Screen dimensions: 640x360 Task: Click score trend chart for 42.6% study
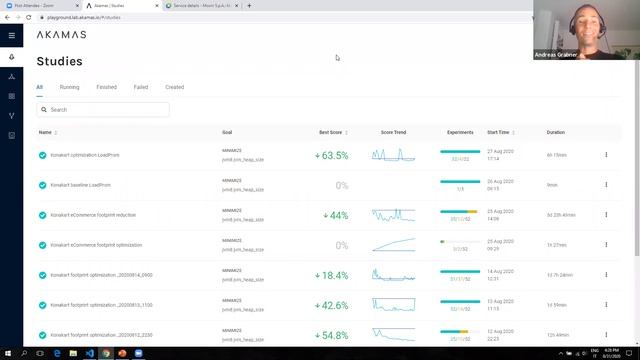(393, 305)
